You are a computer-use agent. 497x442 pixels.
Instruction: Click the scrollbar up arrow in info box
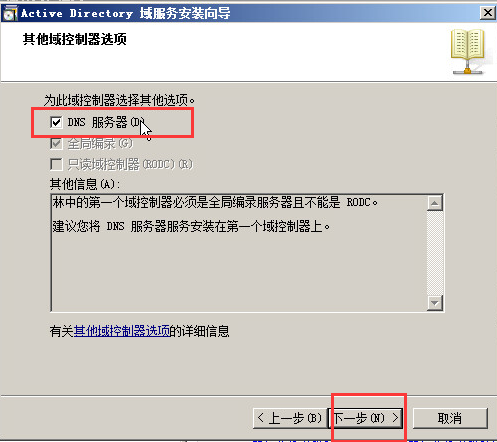[435, 203]
